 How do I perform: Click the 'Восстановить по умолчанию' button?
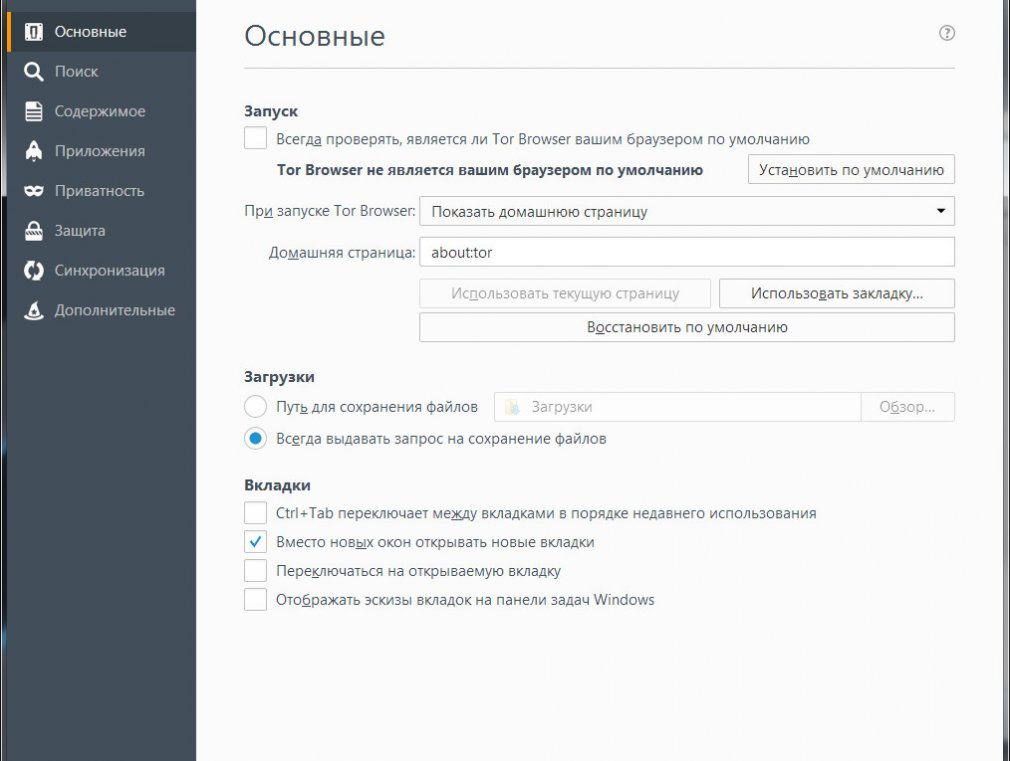coord(687,327)
